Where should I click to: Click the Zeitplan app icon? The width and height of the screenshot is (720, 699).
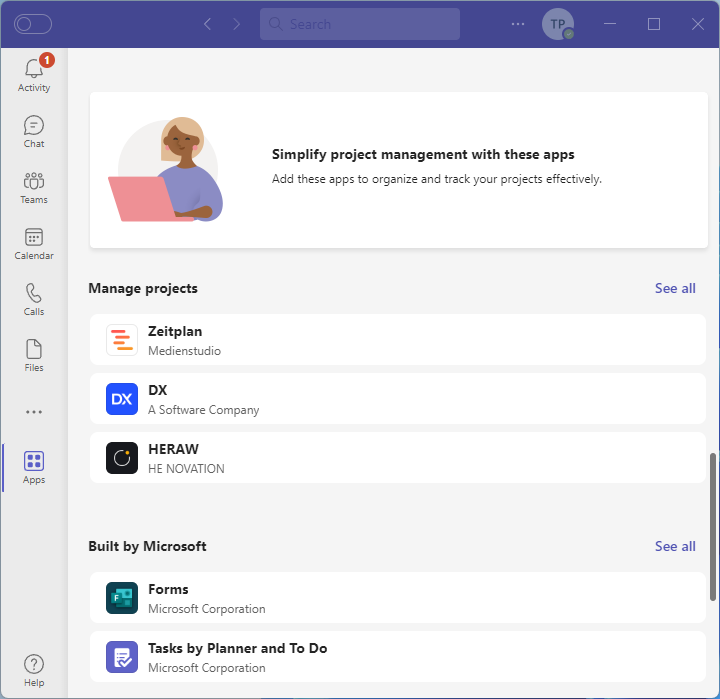(122, 340)
